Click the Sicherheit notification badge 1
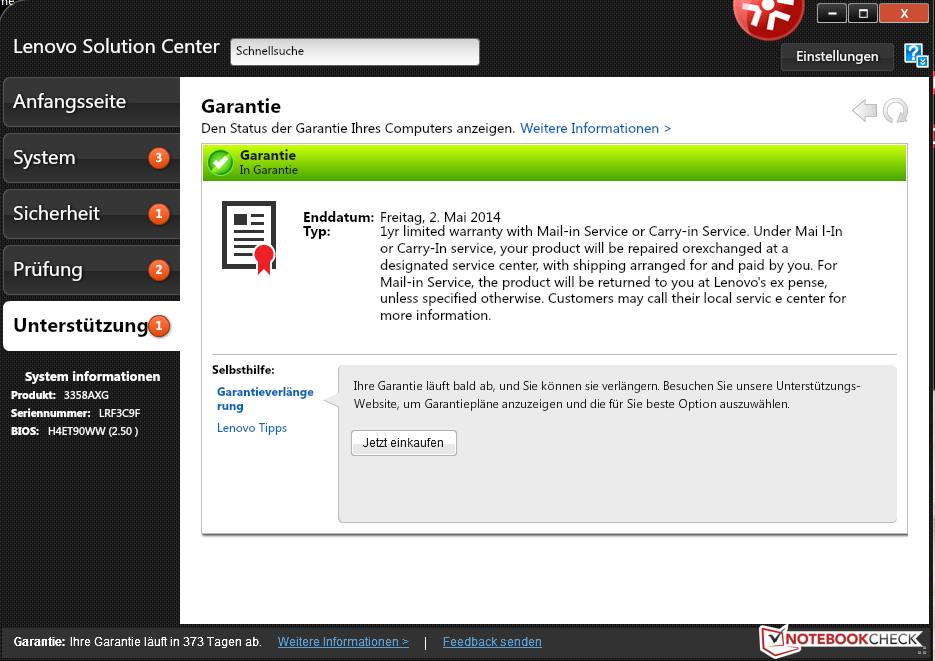This screenshot has width=935, height=661. pyautogui.click(x=159, y=214)
